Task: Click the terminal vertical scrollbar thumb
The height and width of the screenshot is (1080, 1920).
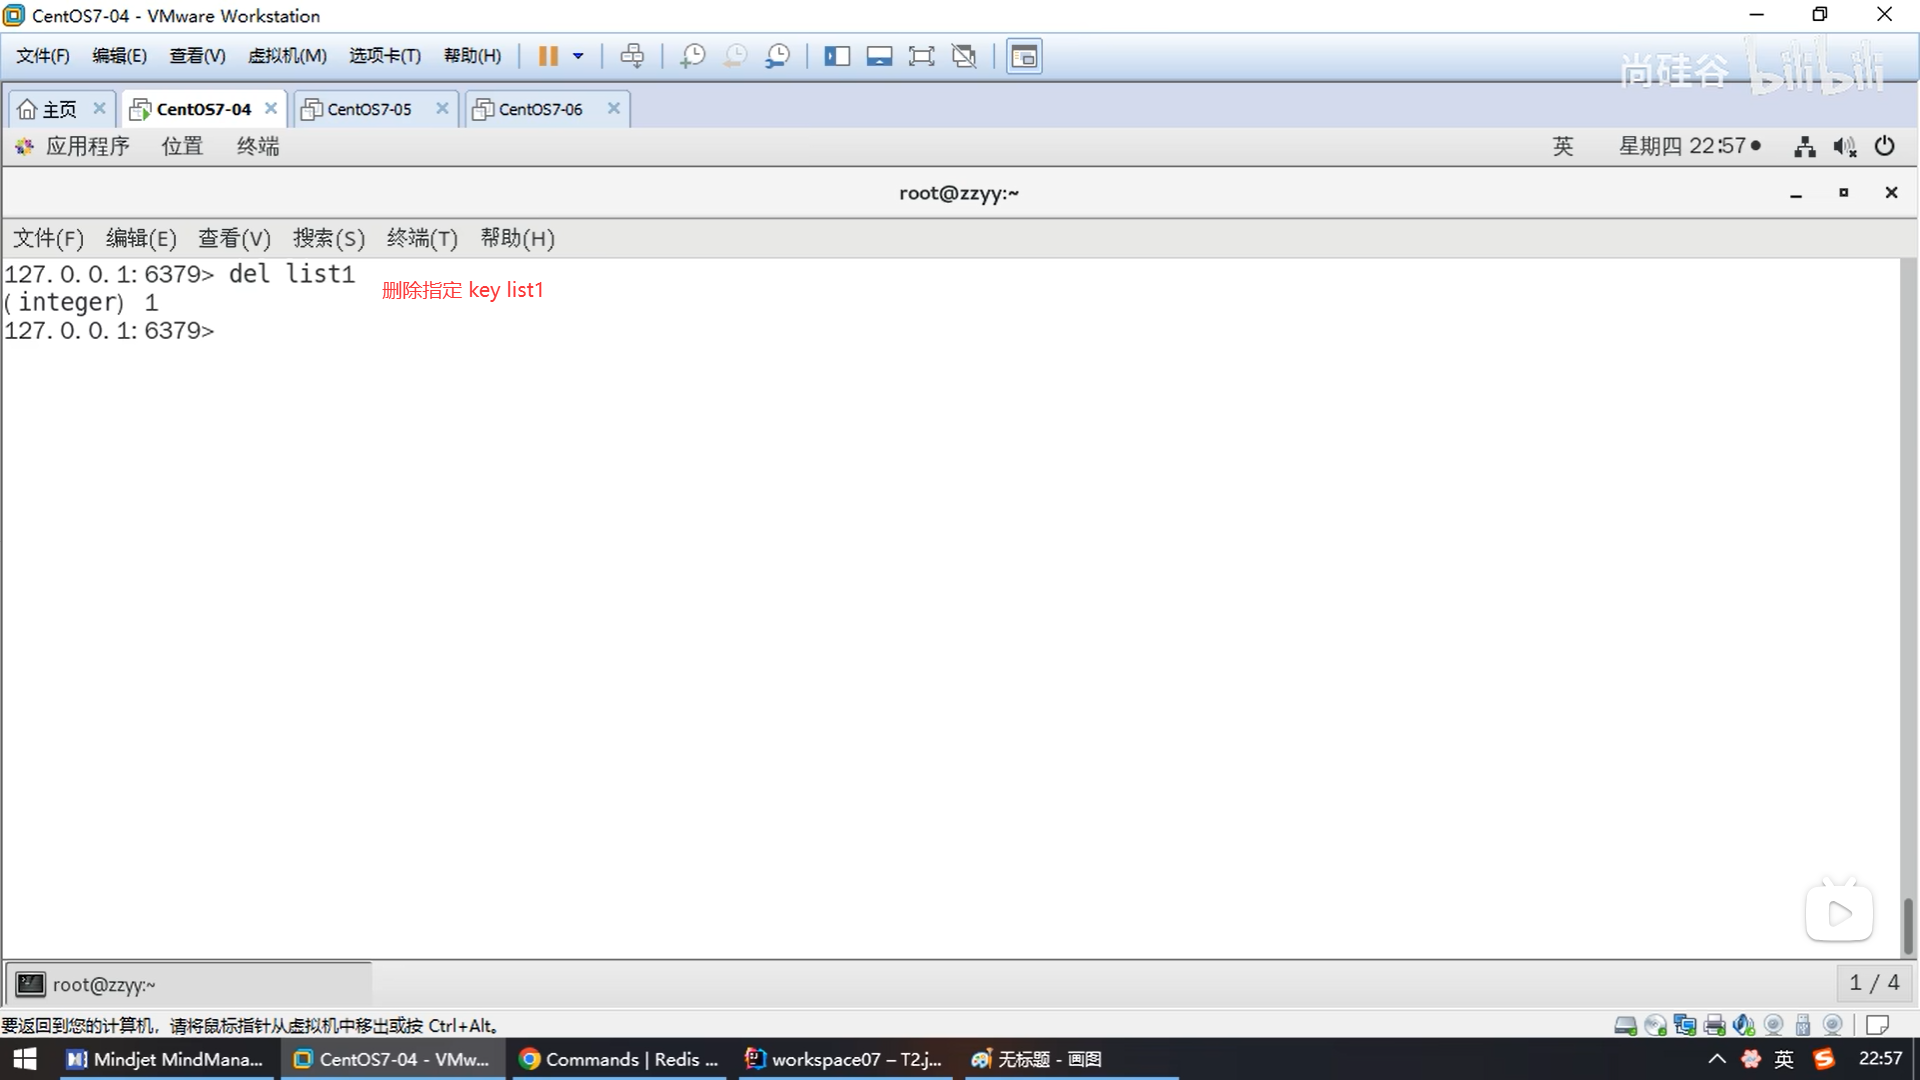Action: click(x=1907, y=925)
